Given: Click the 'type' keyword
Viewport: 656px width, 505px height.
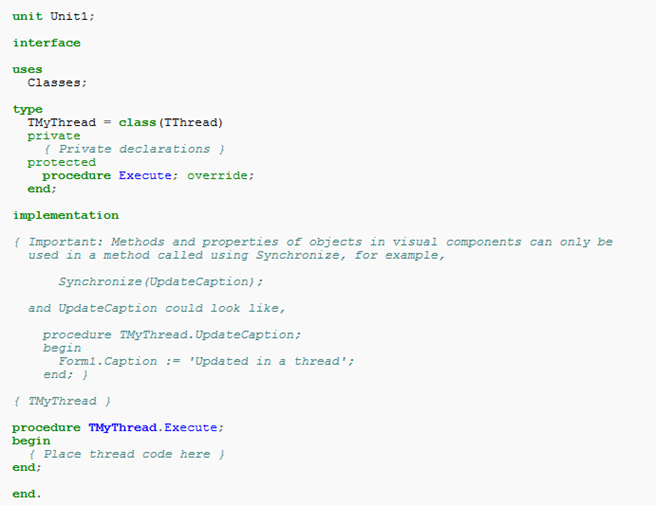Looking at the screenshot, I should click(x=27, y=109).
